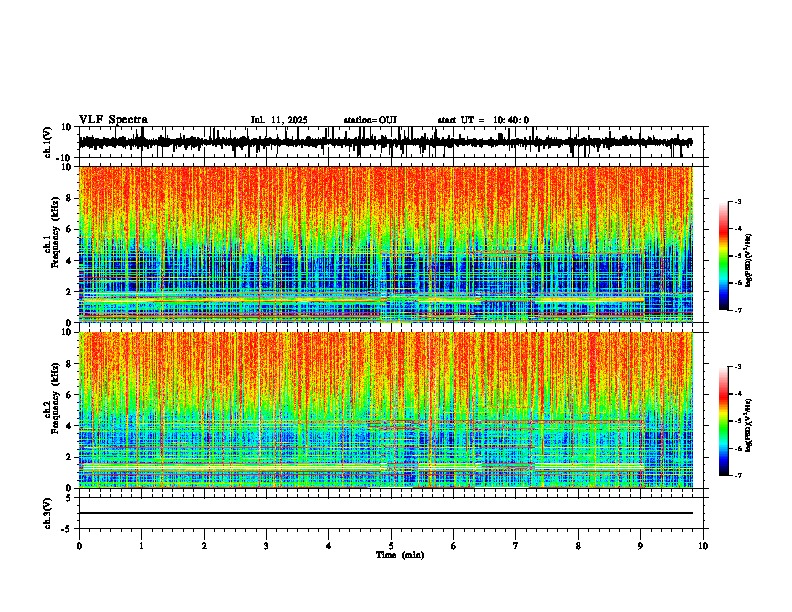Click the ch.3 axis lower tick label -5
792x612 pixels.
click(x=68, y=529)
